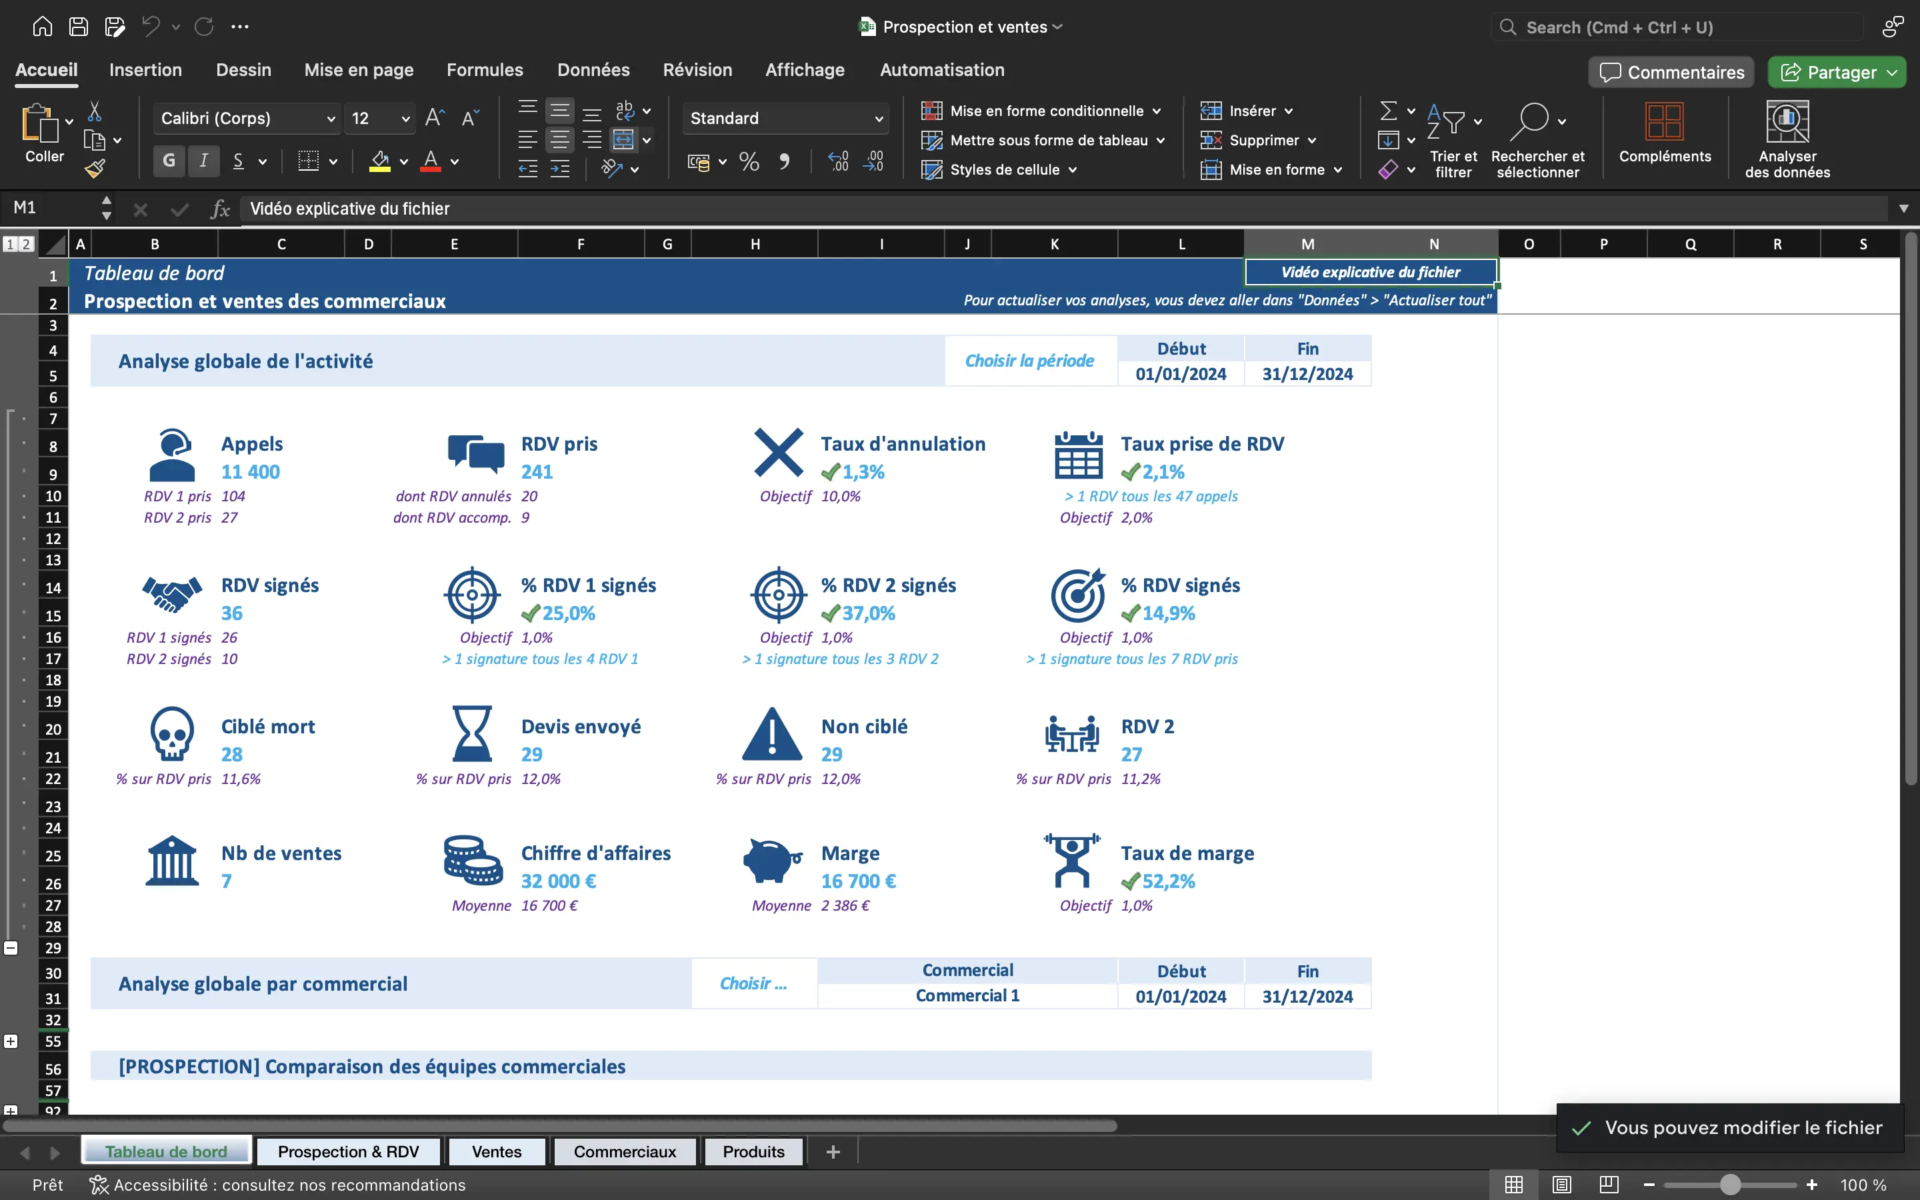The width and height of the screenshot is (1920, 1200).
Task: Open the more options ellipsis in title bar
Action: (240, 27)
